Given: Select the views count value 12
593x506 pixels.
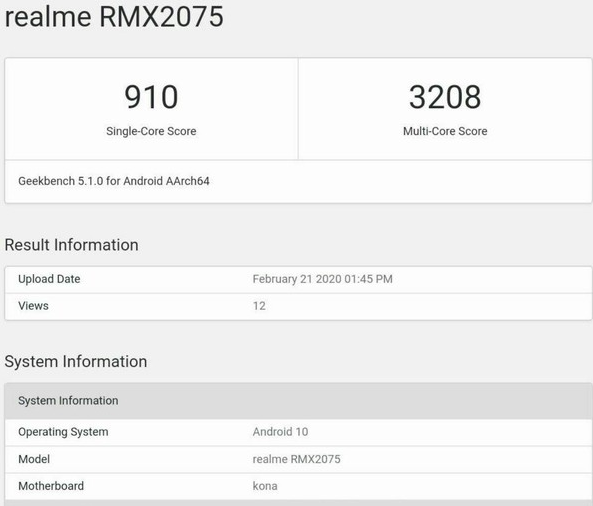Looking at the screenshot, I should coord(259,306).
